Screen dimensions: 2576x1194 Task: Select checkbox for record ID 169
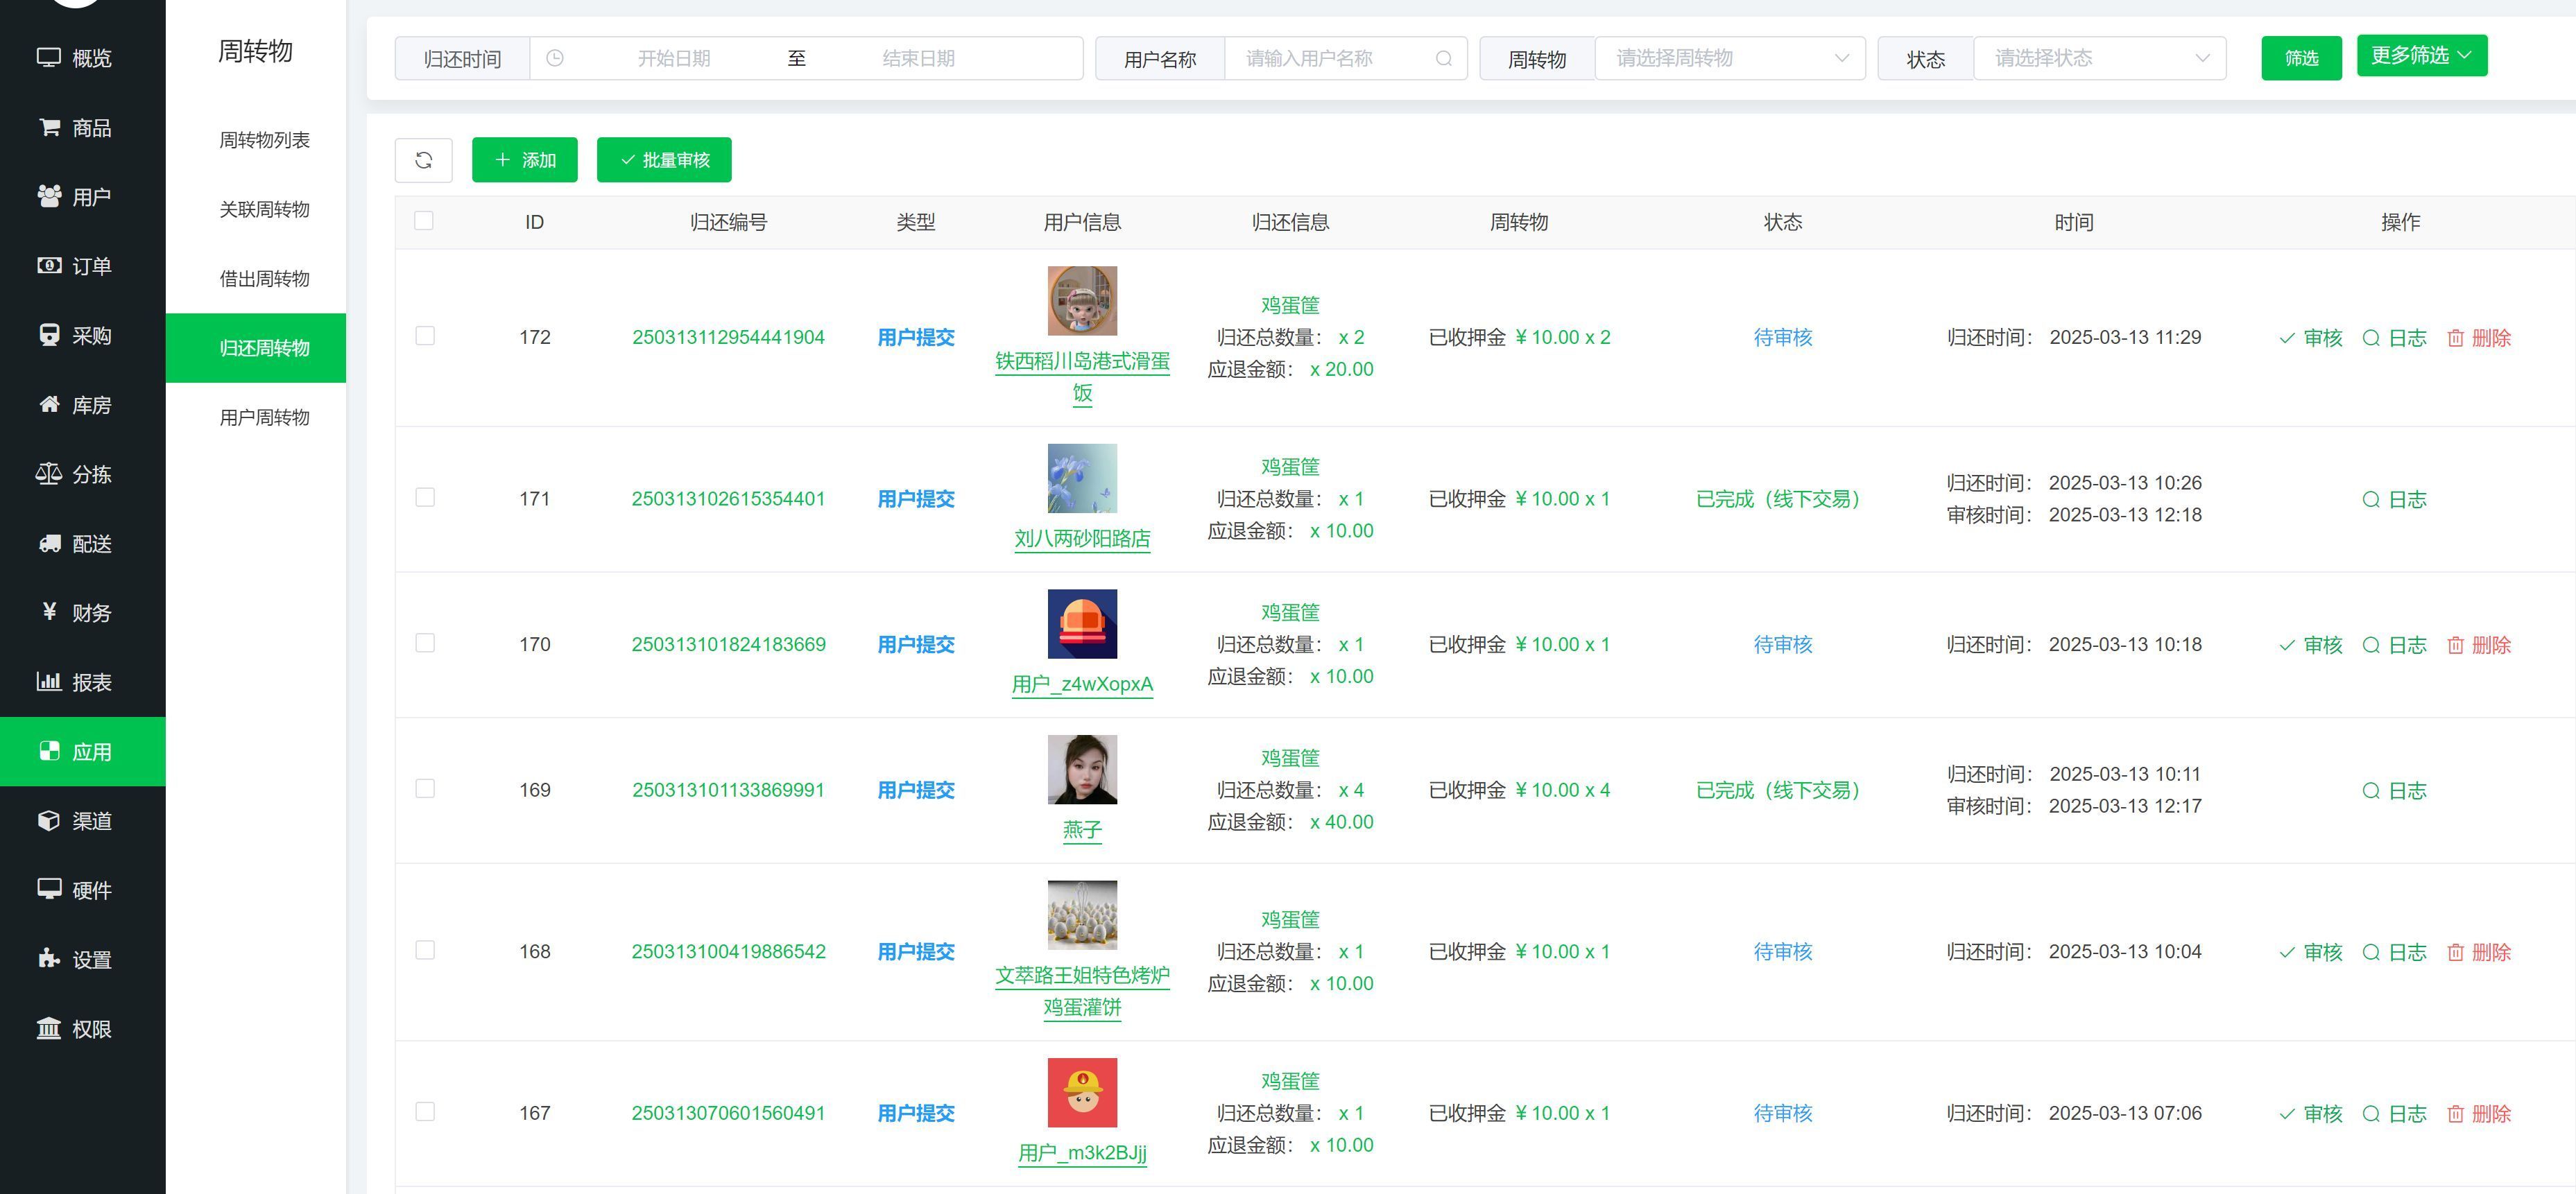(425, 789)
